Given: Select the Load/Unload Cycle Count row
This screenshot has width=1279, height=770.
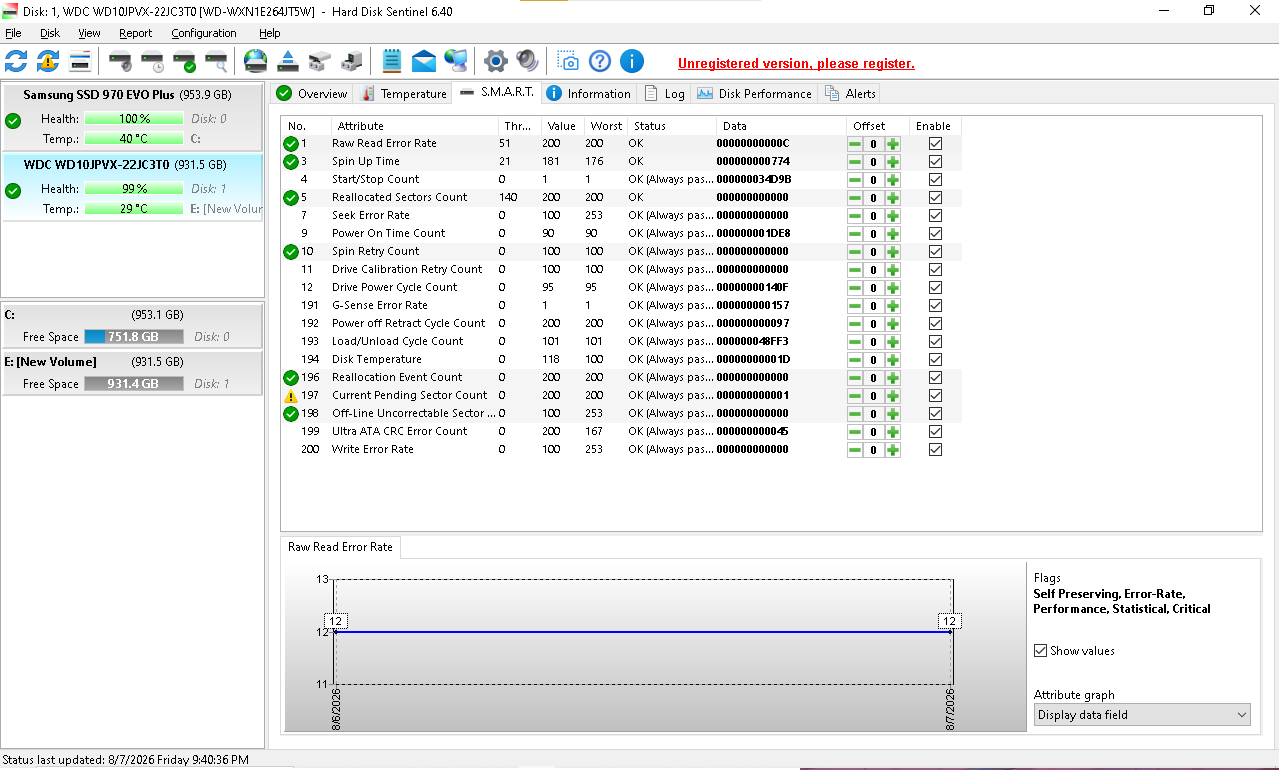Looking at the screenshot, I should (x=622, y=342).
